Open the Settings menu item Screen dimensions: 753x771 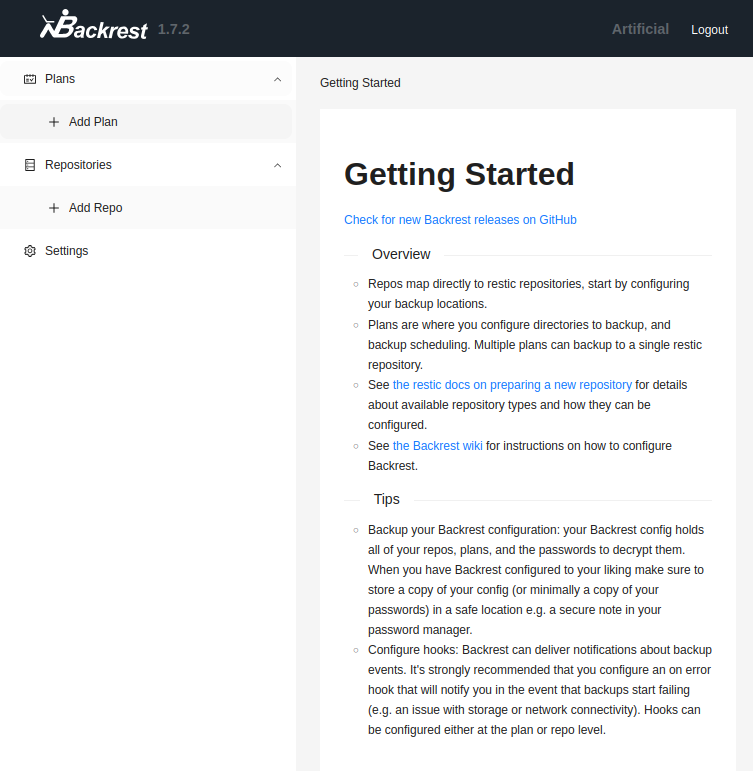click(x=66, y=251)
